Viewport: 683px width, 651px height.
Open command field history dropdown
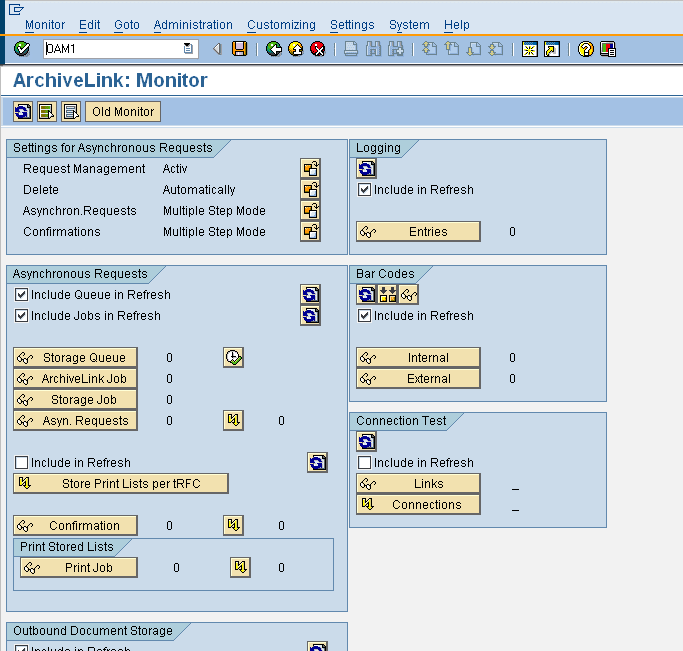coord(188,48)
